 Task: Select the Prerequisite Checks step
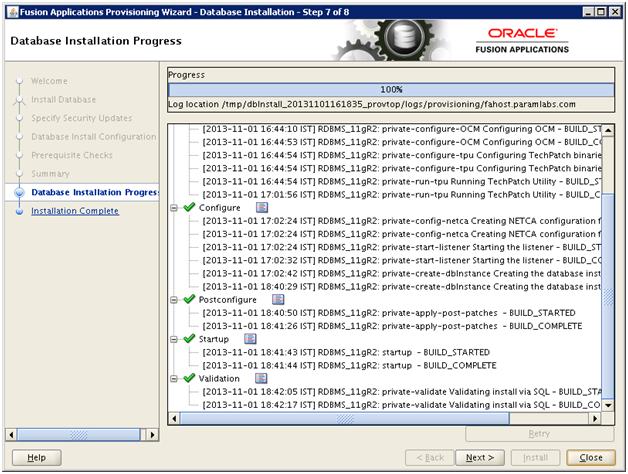(x=72, y=155)
